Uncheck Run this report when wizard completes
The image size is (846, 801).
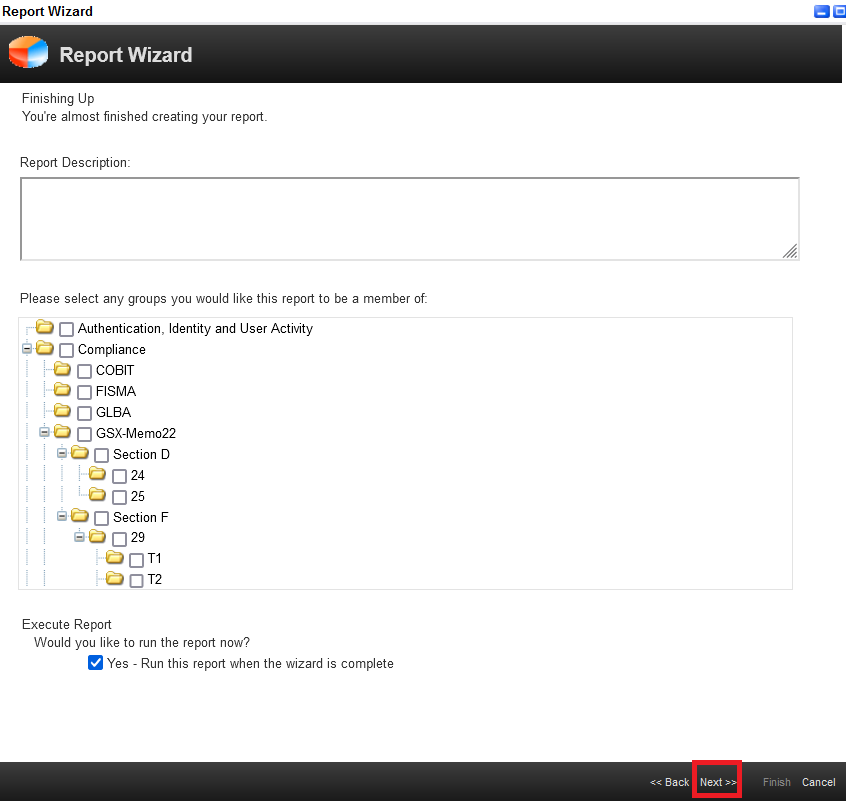(x=95, y=663)
